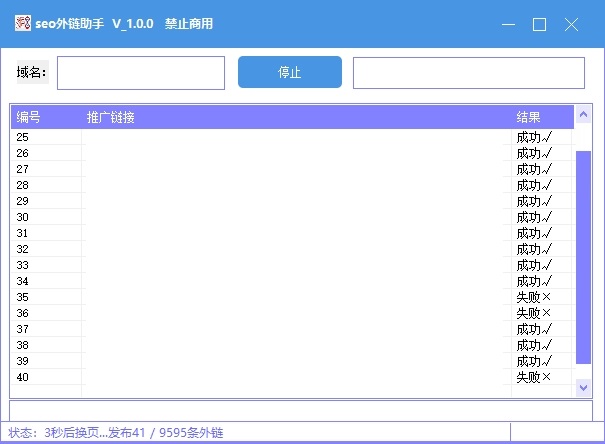This screenshot has height=444, width=605.
Task: Select row number 37
Action: 291,329
